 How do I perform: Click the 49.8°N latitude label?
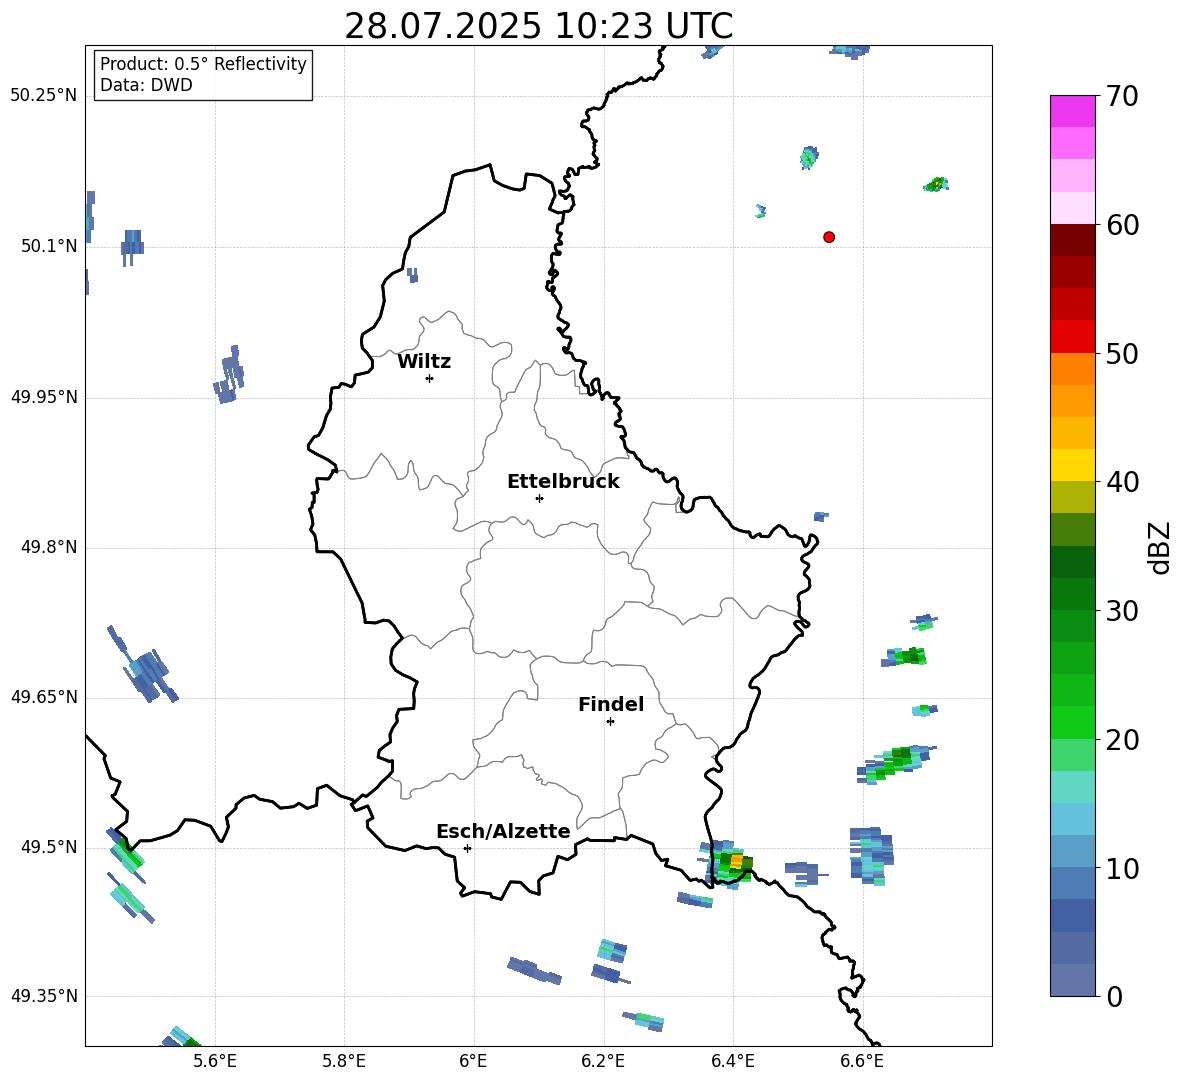48,547
